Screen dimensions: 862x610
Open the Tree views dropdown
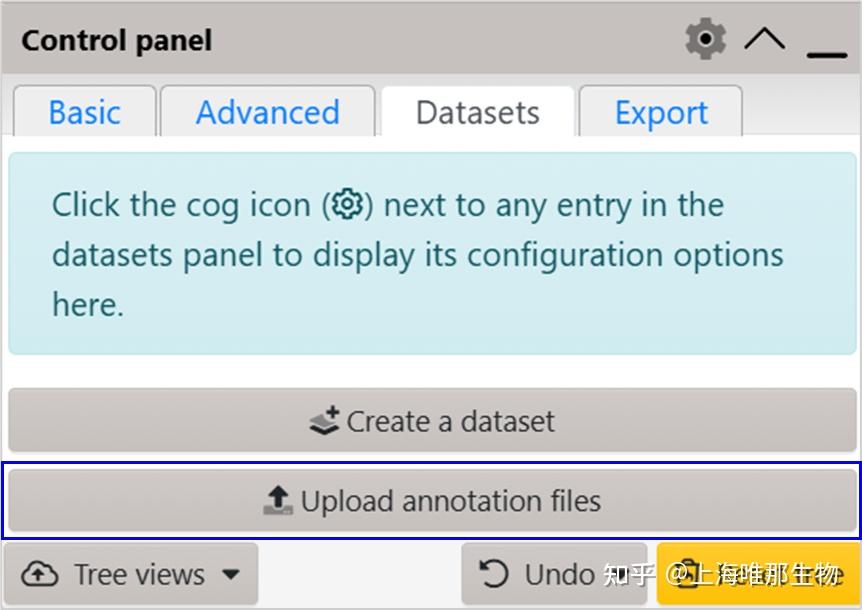click(130, 574)
